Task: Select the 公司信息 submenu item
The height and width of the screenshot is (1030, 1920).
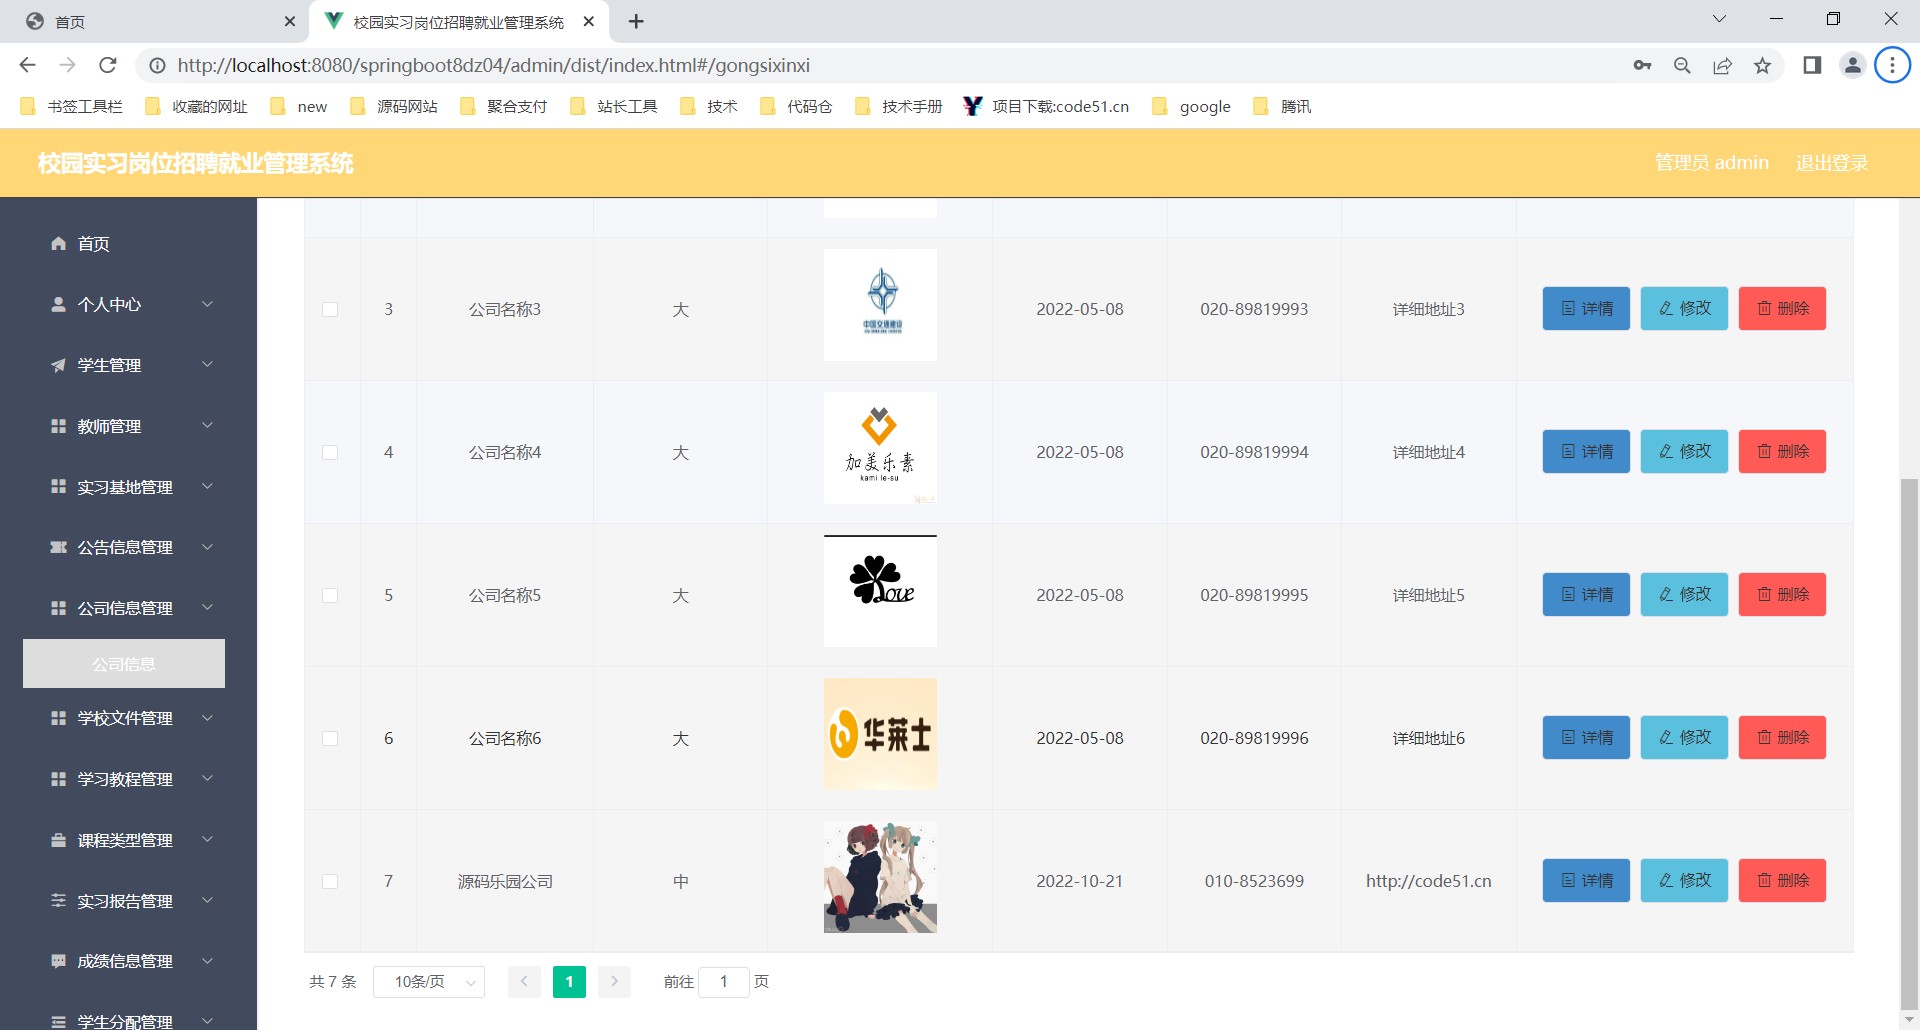Action: pyautogui.click(x=124, y=664)
